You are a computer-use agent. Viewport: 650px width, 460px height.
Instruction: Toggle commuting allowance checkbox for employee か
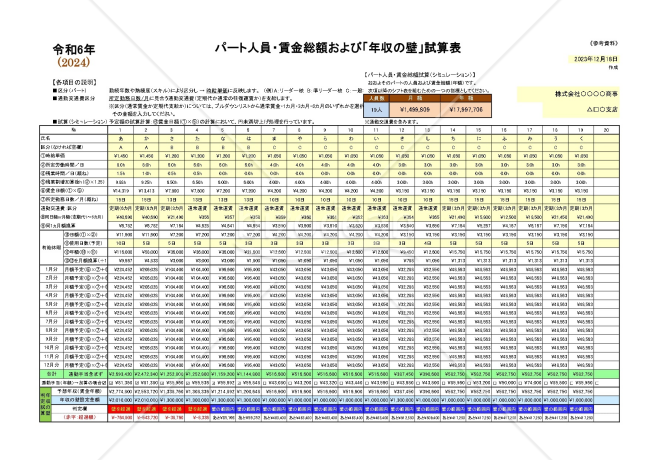coord(136,383)
